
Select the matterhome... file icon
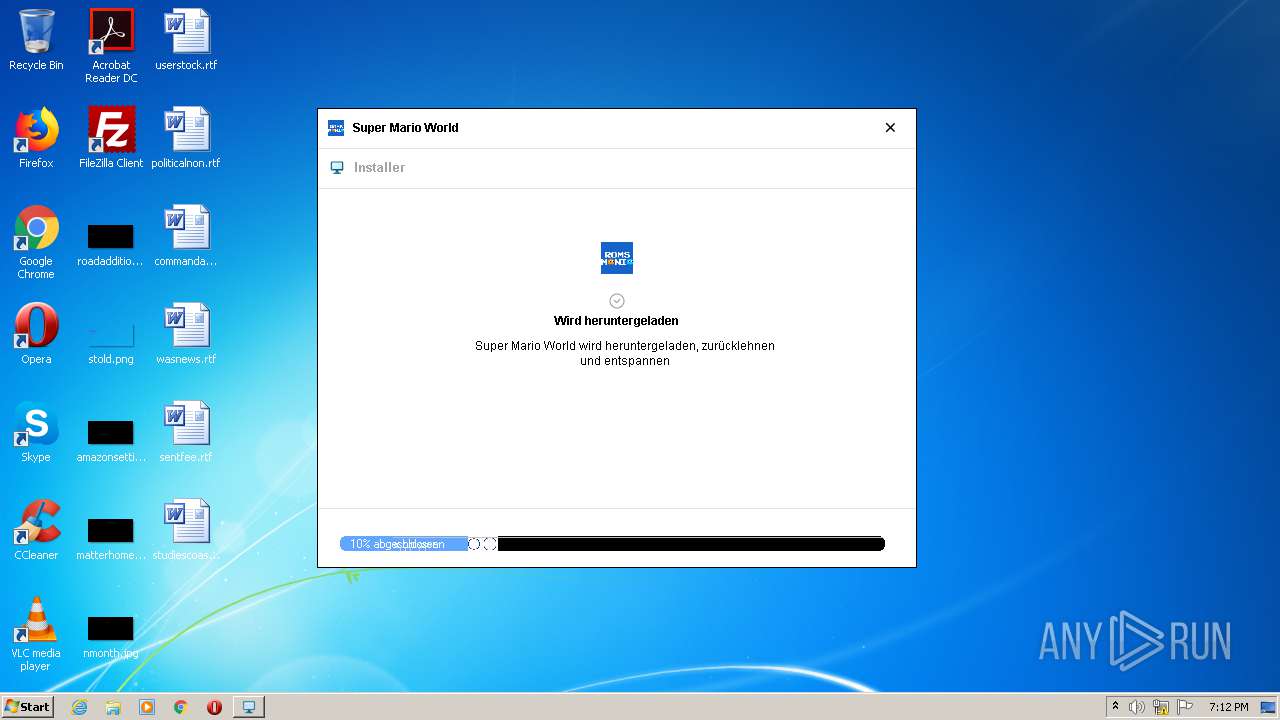pos(111,540)
